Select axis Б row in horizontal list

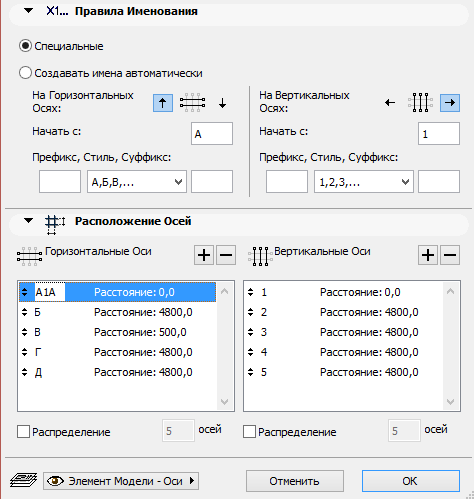pyautogui.click(x=117, y=312)
